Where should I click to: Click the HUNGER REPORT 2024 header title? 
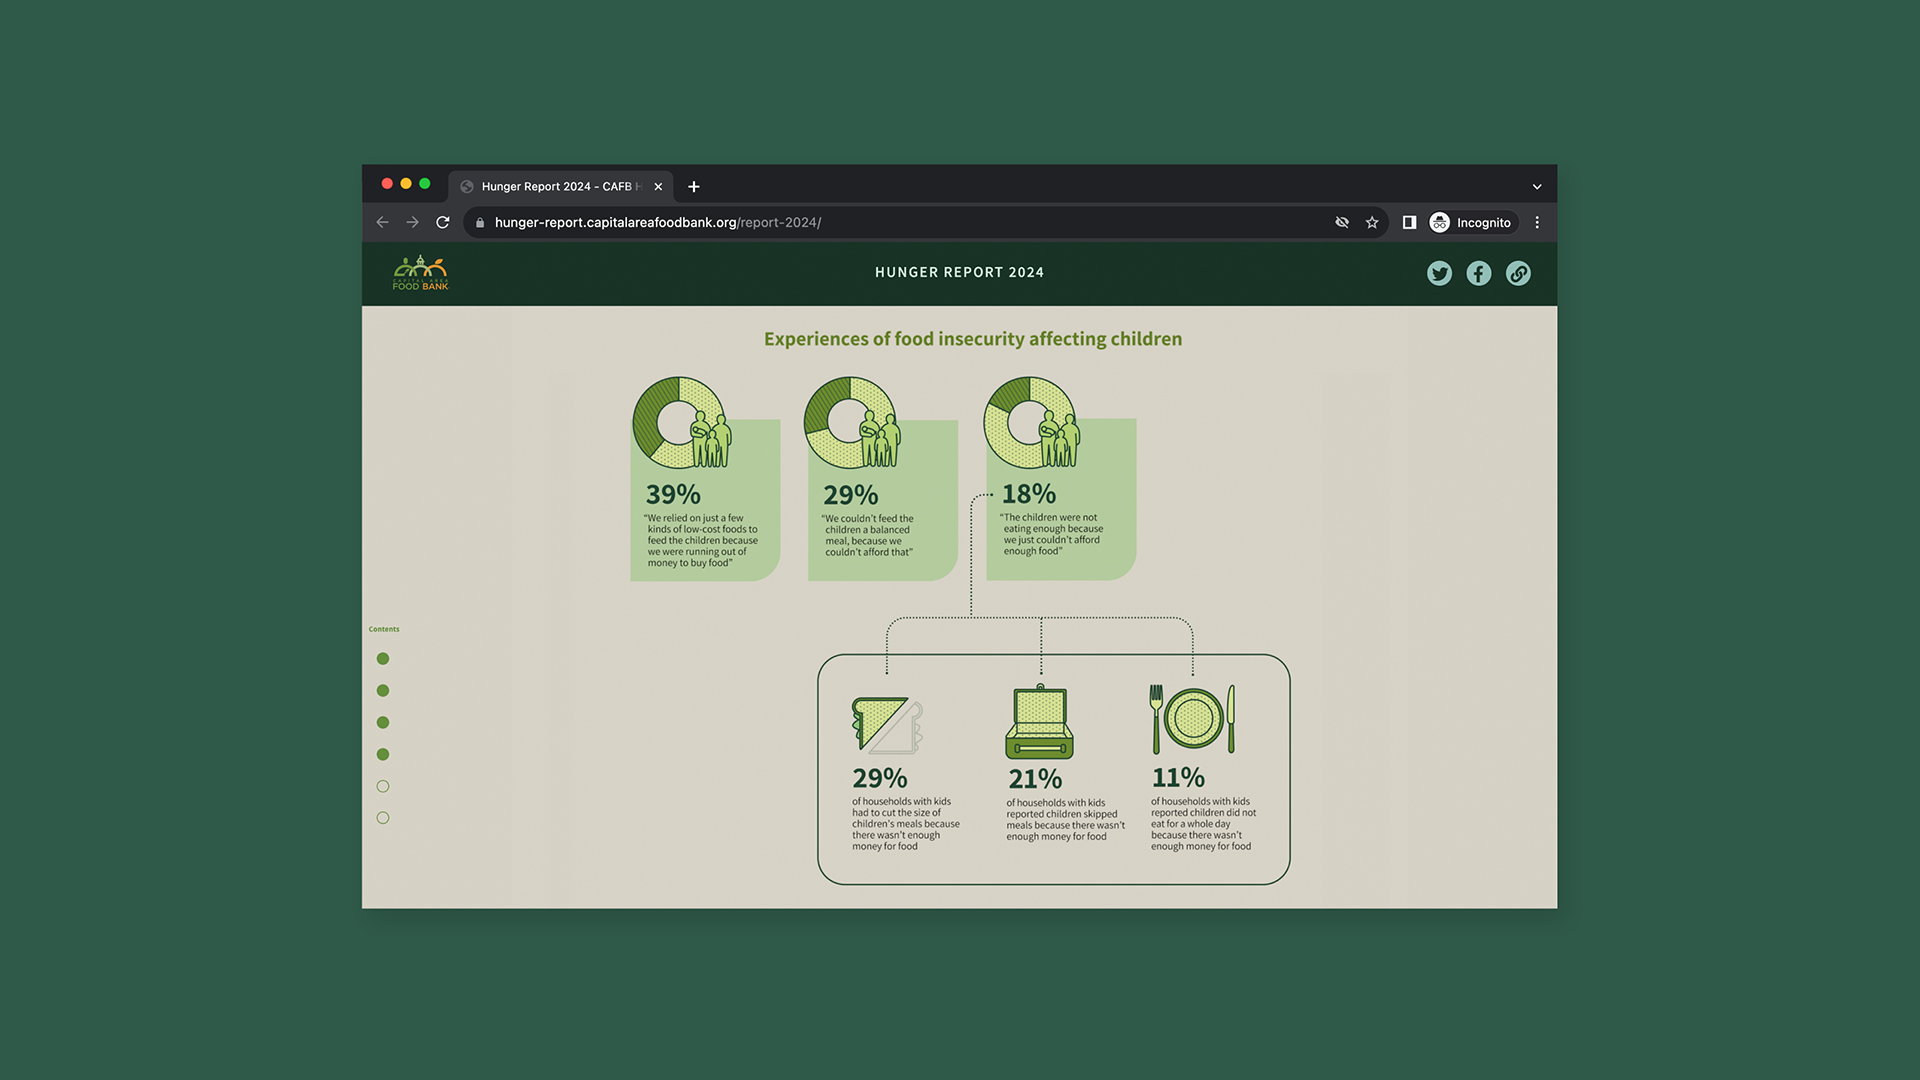pyautogui.click(x=959, y=272)
